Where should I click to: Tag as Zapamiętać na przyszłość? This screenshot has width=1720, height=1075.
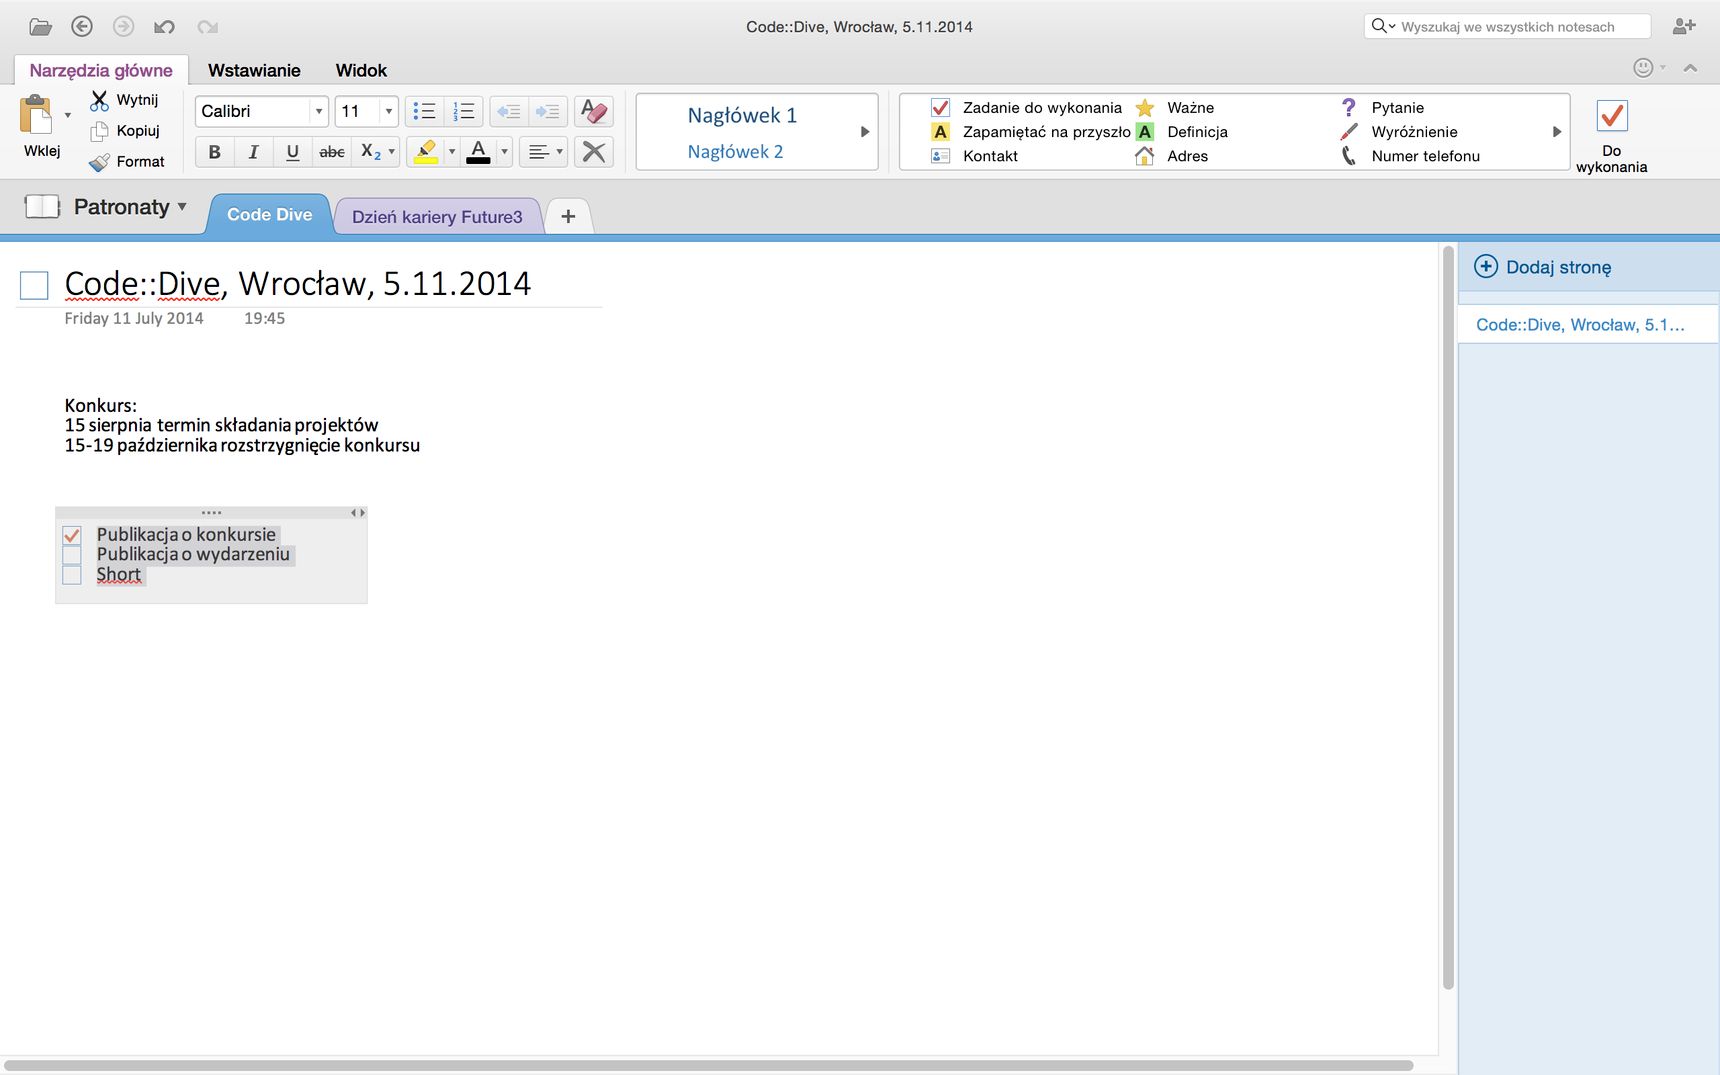(1030, 132)
